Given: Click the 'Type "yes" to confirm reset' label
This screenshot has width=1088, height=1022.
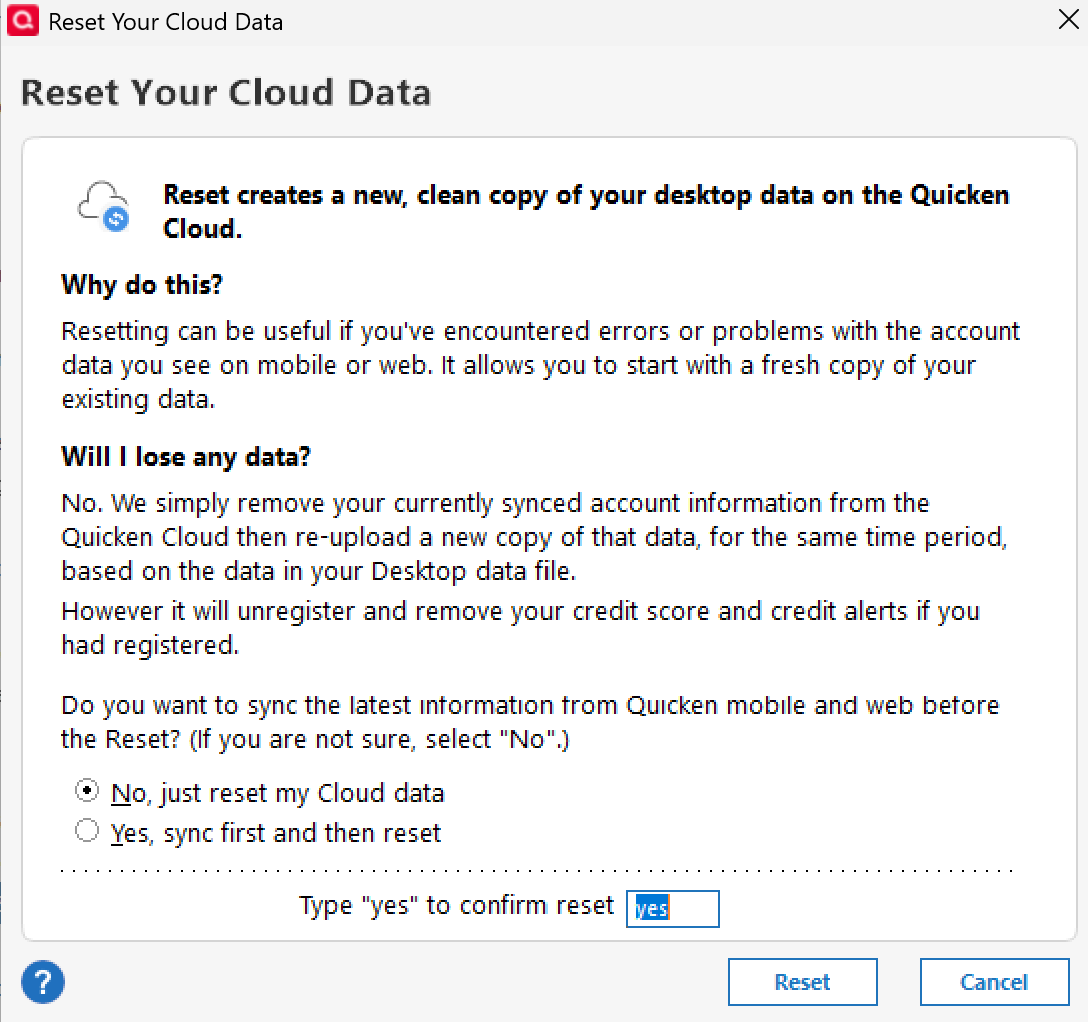Looking at the screenshot, I should pos(457,905).
